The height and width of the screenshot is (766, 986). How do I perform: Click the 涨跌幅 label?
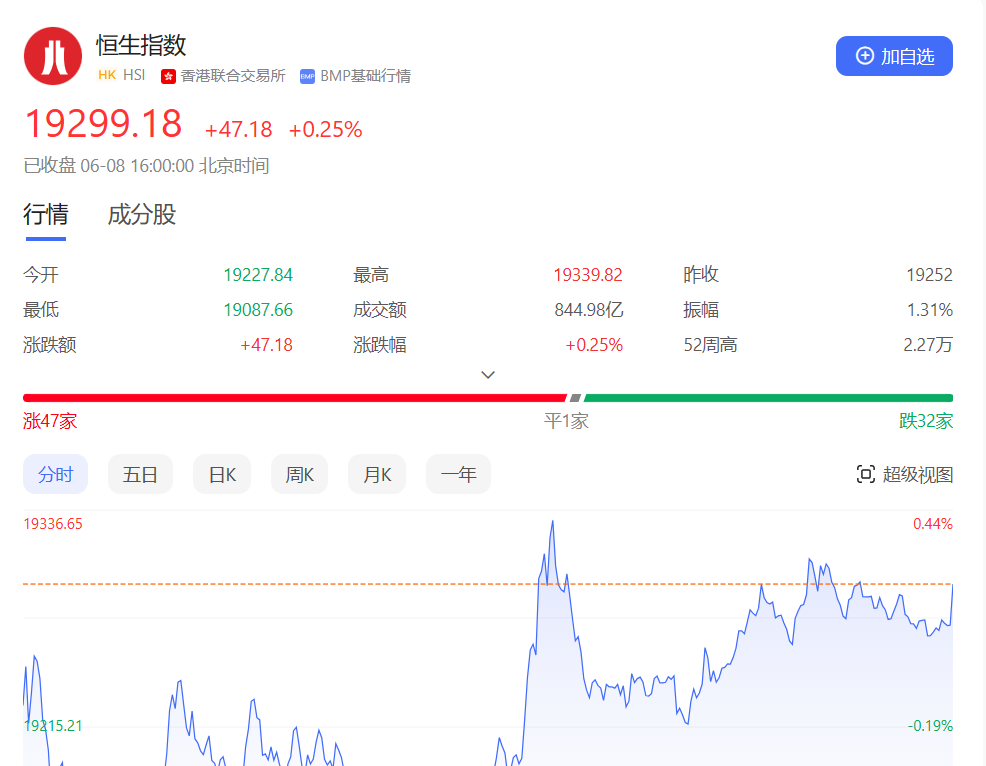tap(380, 345)
